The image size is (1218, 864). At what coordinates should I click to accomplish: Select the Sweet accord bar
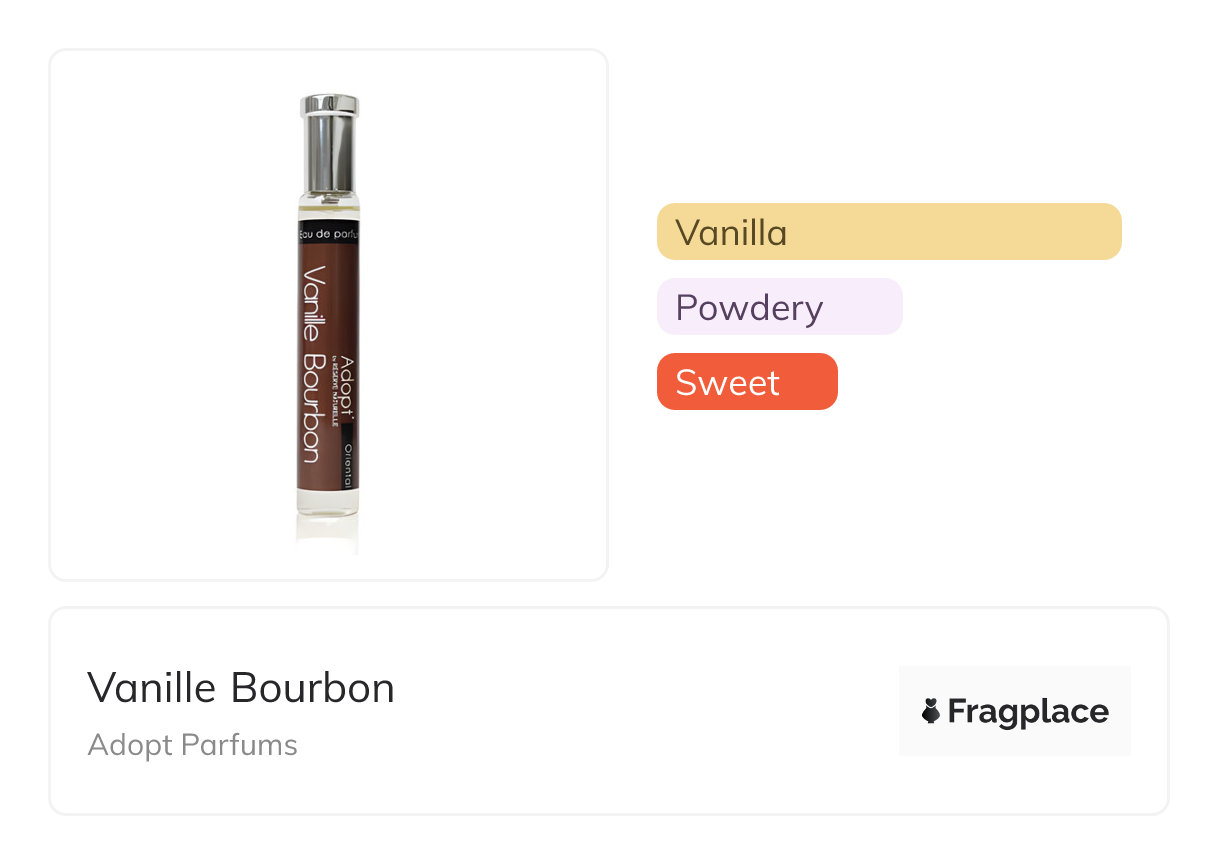pos(746,382)
